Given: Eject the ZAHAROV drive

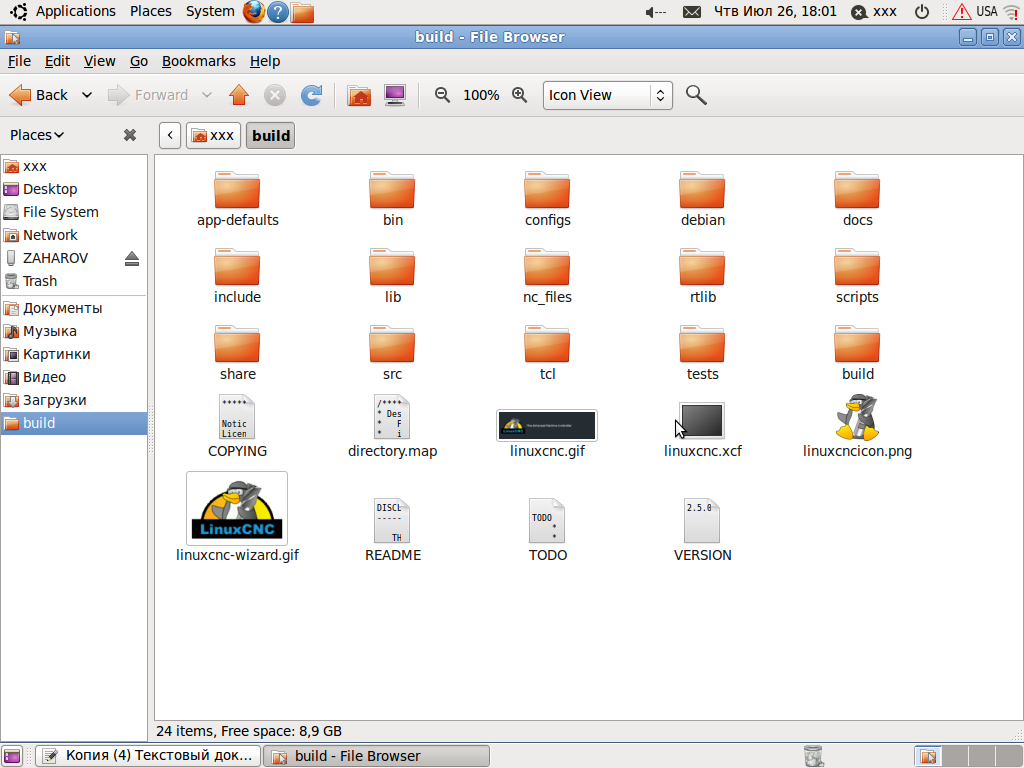Looking at the screenshot, I should click(132, 259).
